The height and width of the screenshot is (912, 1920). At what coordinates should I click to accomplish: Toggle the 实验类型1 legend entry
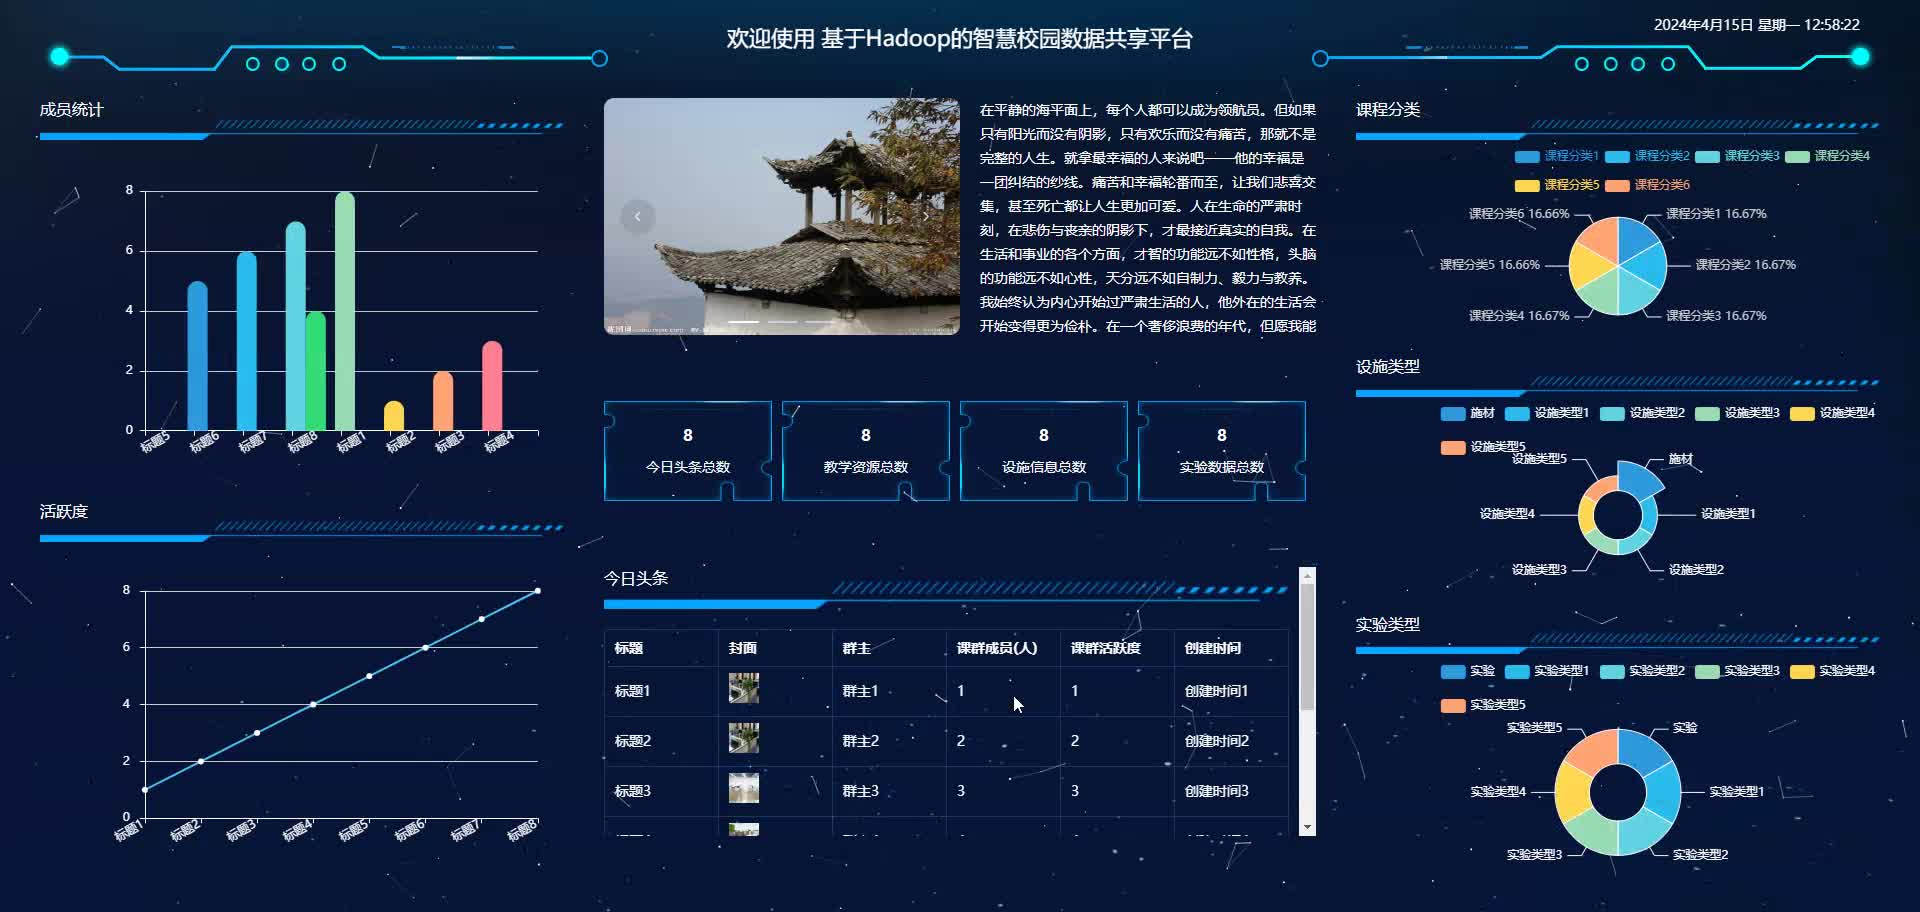1547,671
